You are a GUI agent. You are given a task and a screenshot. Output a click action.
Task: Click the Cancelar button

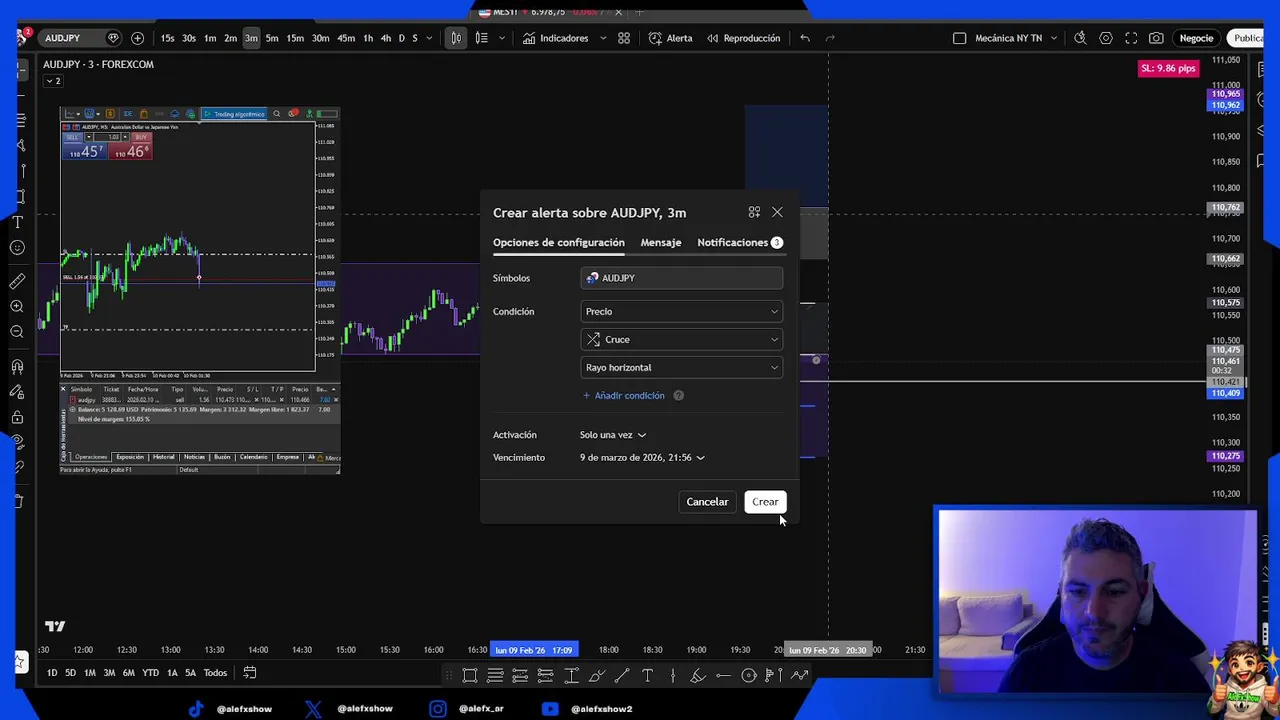(707, 502)
